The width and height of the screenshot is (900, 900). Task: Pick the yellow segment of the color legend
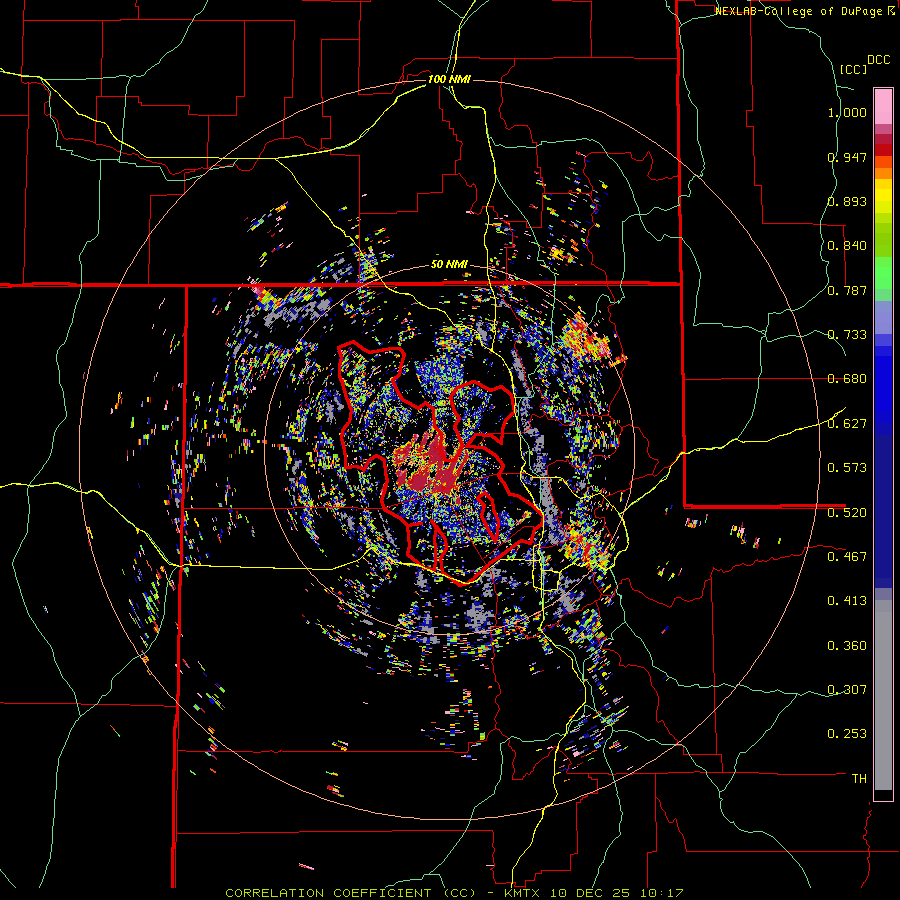[883, 197]
